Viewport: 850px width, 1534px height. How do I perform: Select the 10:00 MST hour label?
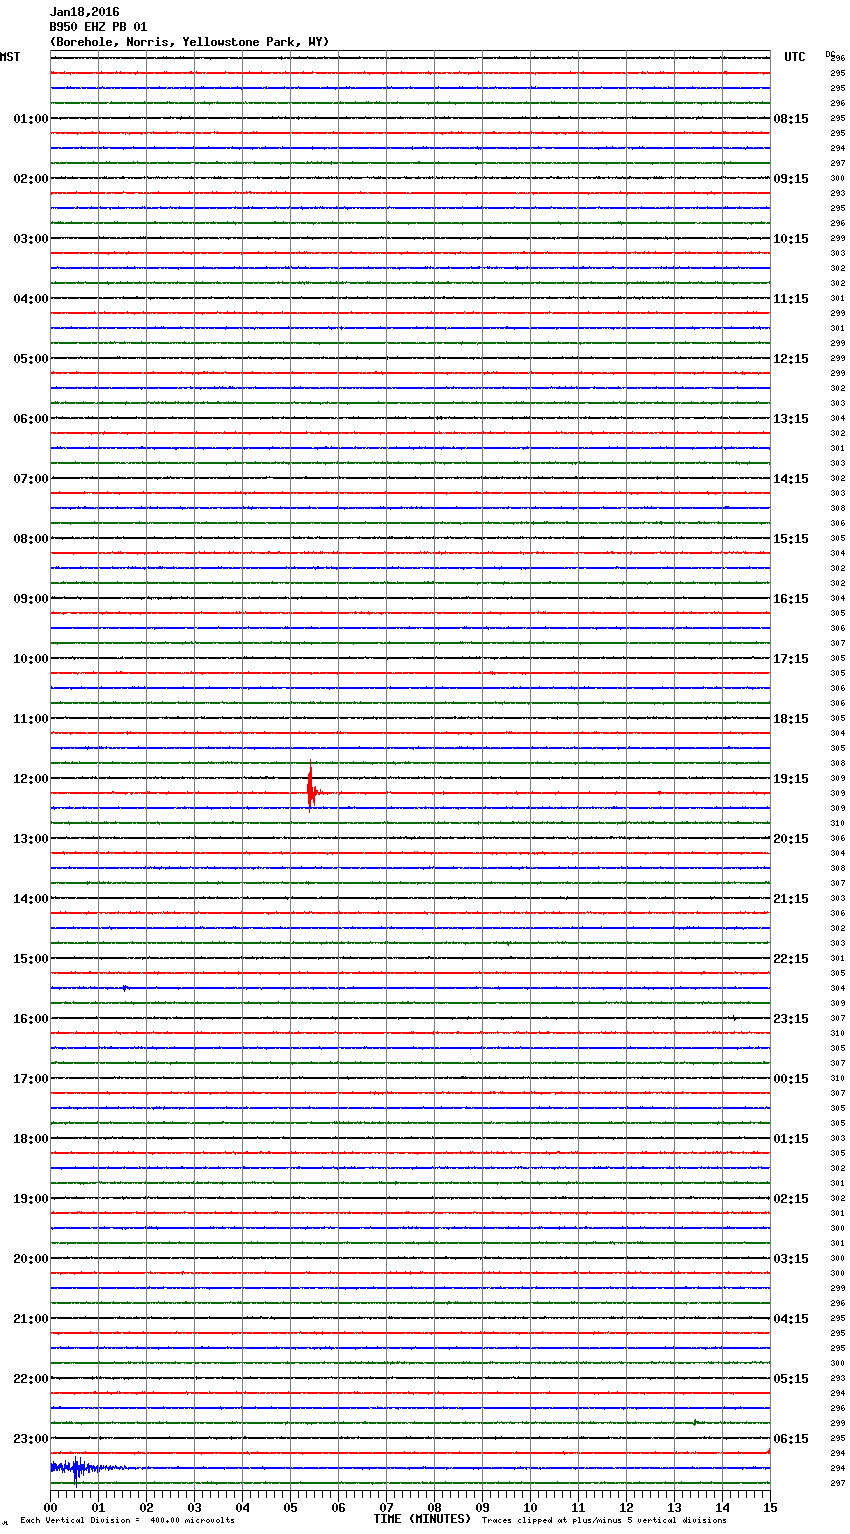[x=31, y=659]
